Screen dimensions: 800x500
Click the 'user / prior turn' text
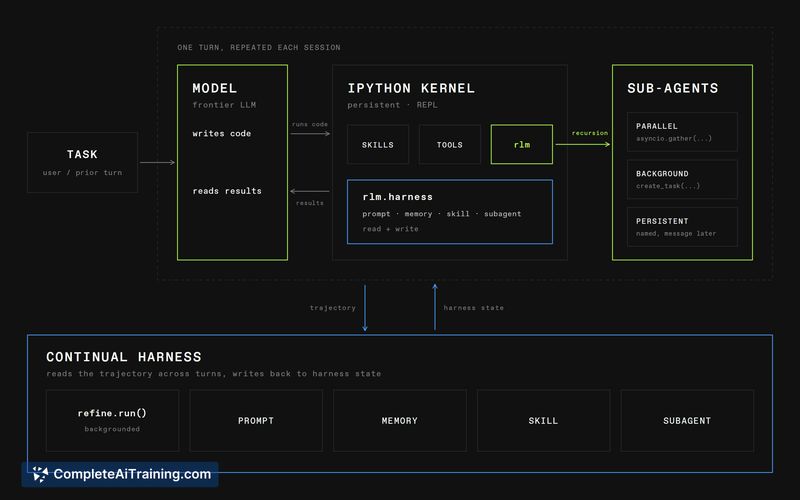pos(82,172)
